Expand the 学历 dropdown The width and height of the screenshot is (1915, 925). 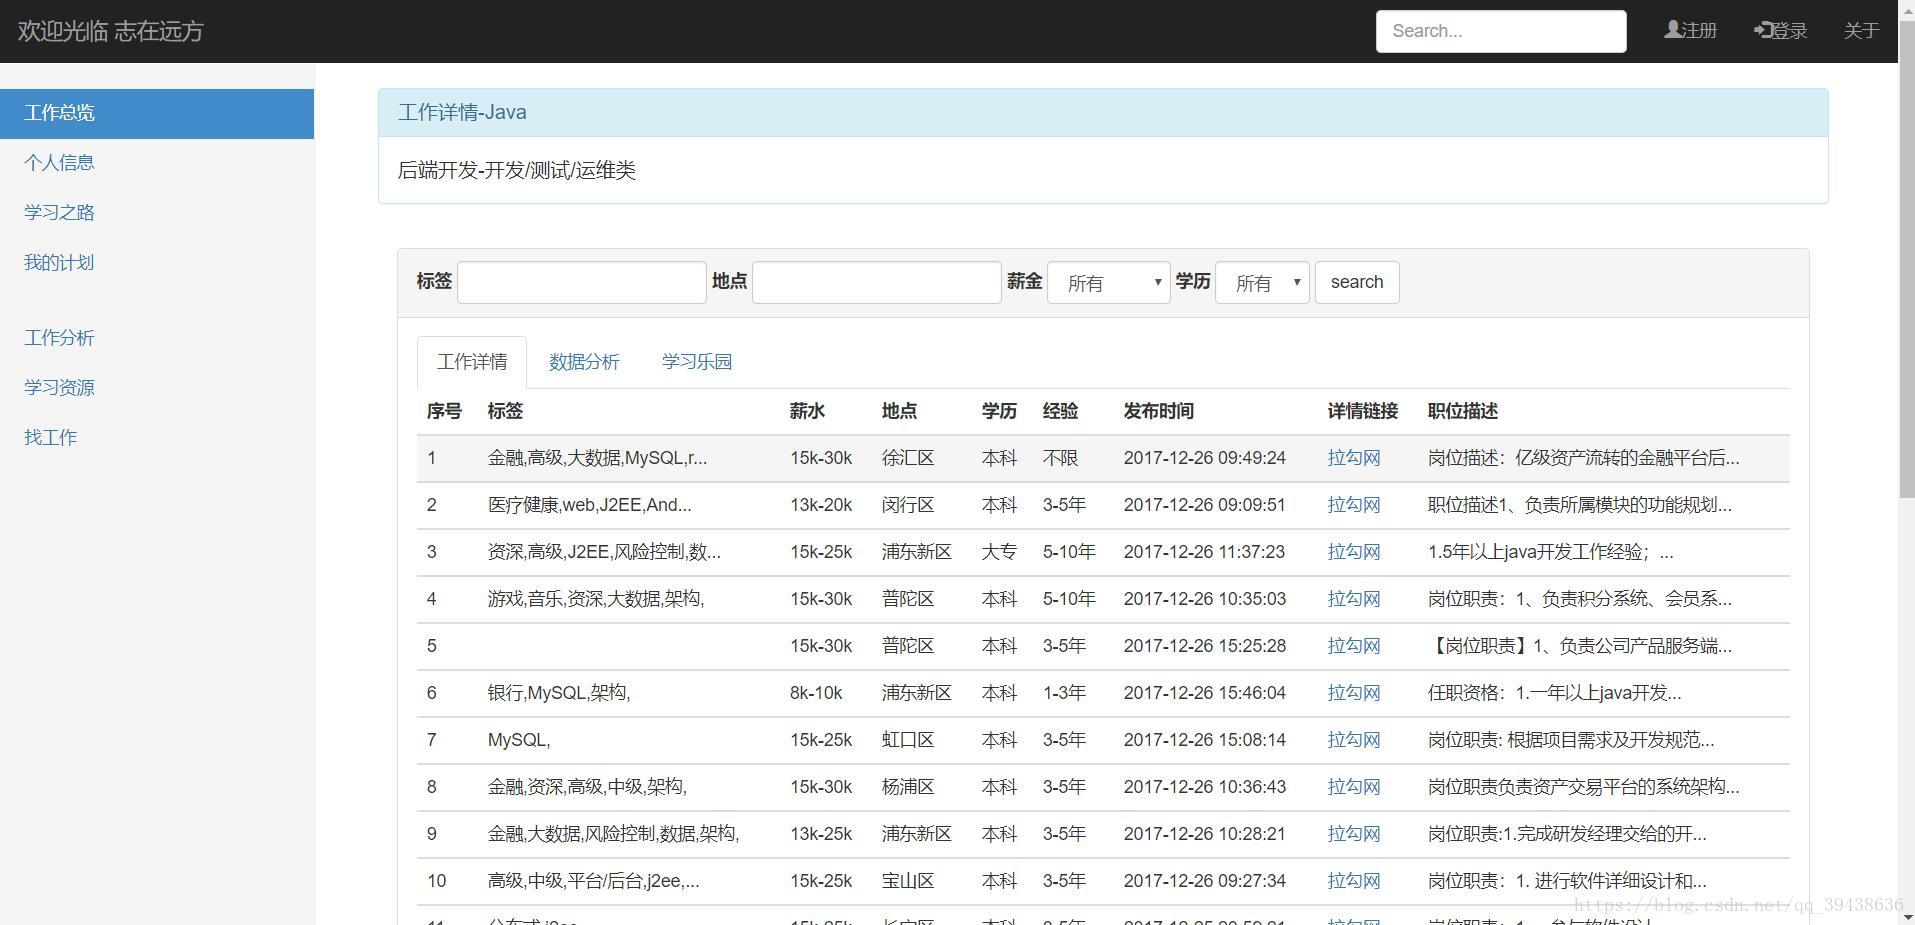1262,283
